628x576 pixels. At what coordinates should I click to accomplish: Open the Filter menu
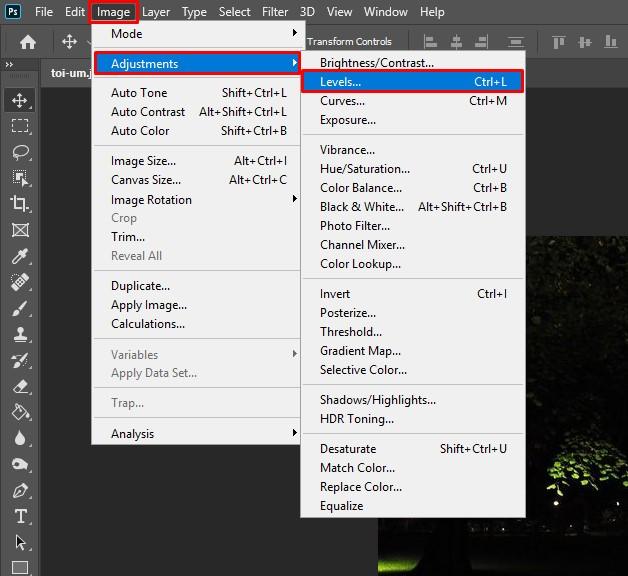[x=275, y=12]
